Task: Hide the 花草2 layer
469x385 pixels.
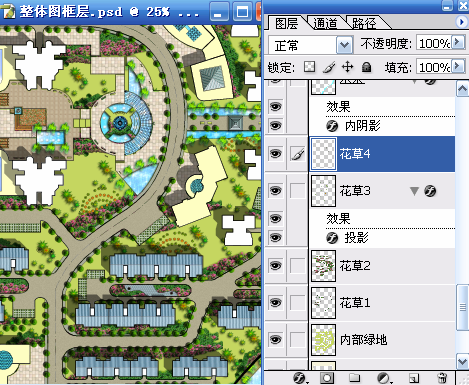Action: tap(275, 266)
